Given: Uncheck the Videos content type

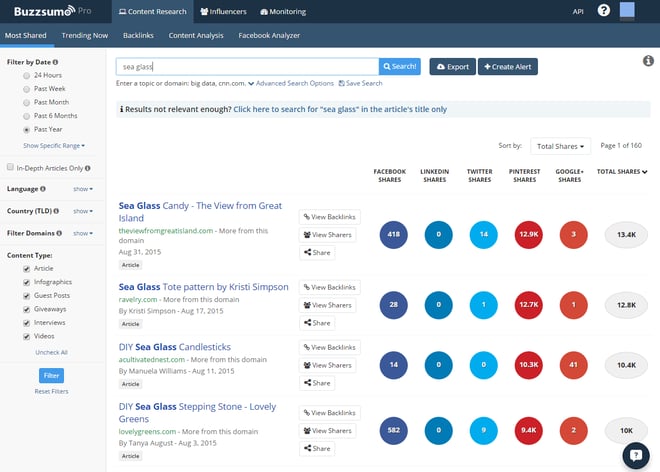Looking at the screenshot, I should pyautogui.click(x=27, y=336).
